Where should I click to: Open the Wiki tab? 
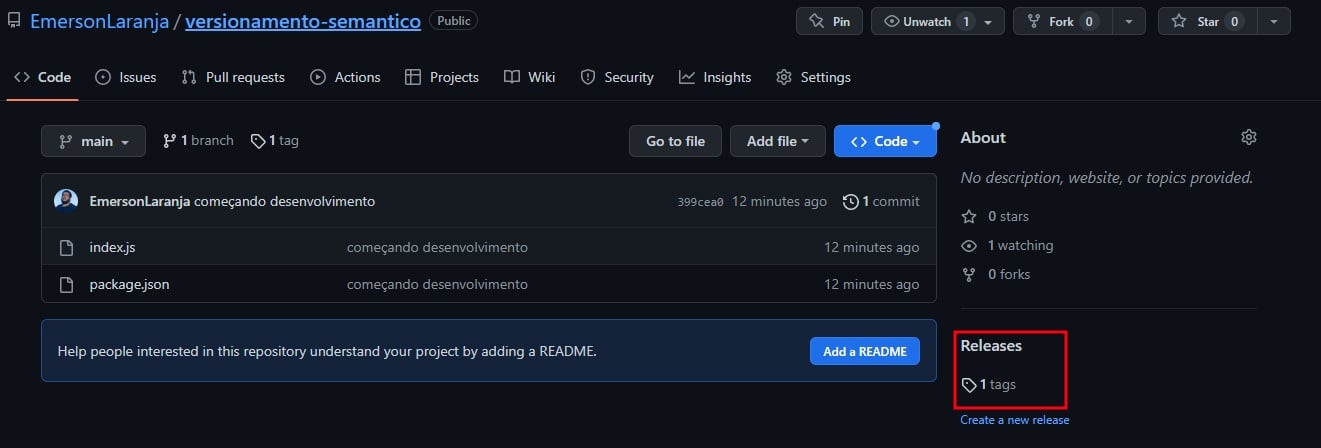[530, 77]
